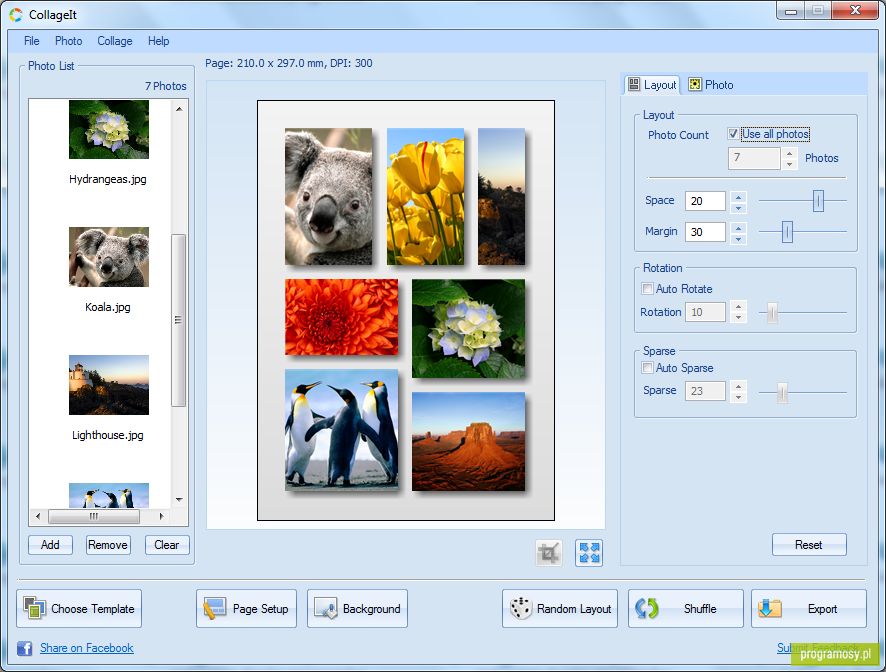Viewport: 886px width, 672px height.
Task: Click the fit-to-window arrows icon below the canvas
Action: click(x=589, y=553)
